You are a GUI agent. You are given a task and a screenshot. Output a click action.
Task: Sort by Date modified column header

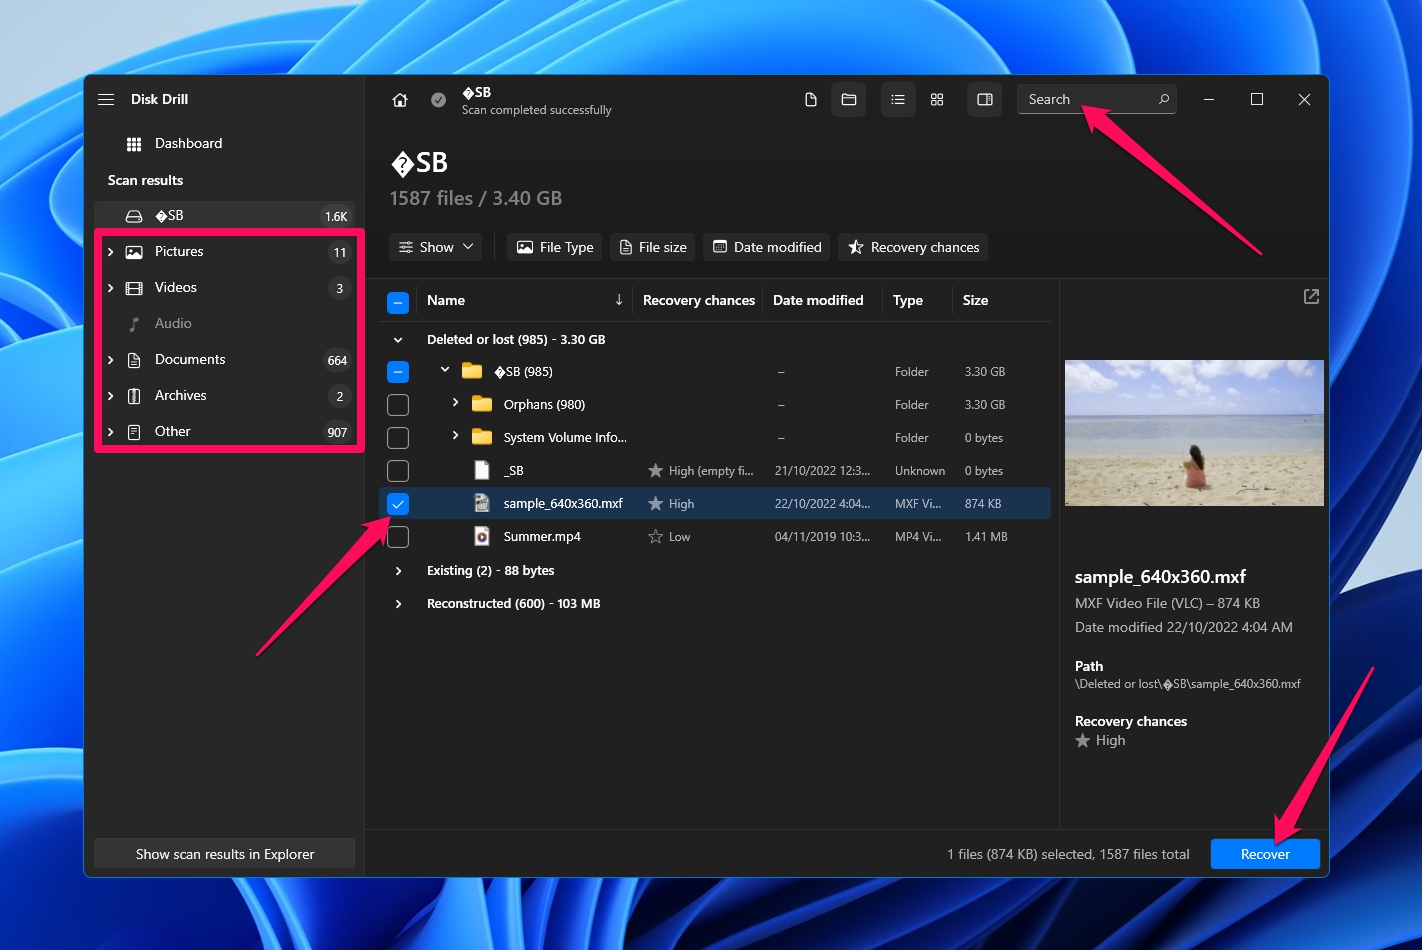click(x=818, y=301)
